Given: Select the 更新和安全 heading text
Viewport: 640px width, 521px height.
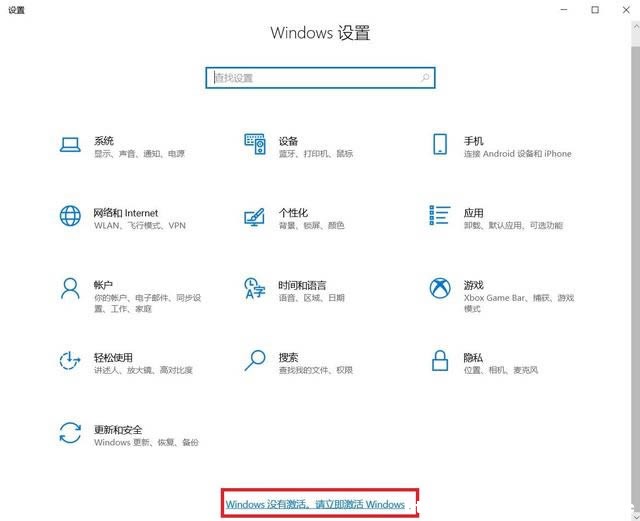Looking at the screenshot, I should click(x=118, y=430).
